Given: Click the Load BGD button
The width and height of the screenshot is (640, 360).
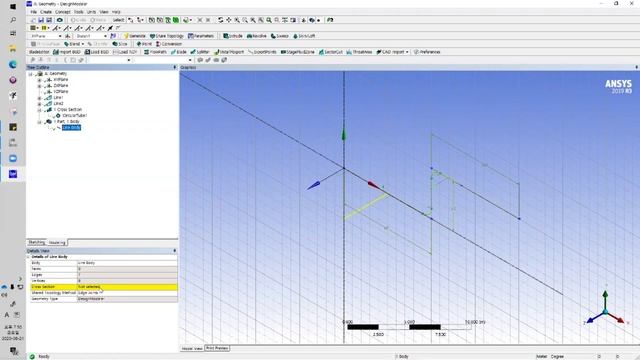Looking at the screenshot, I should (97, 52).
